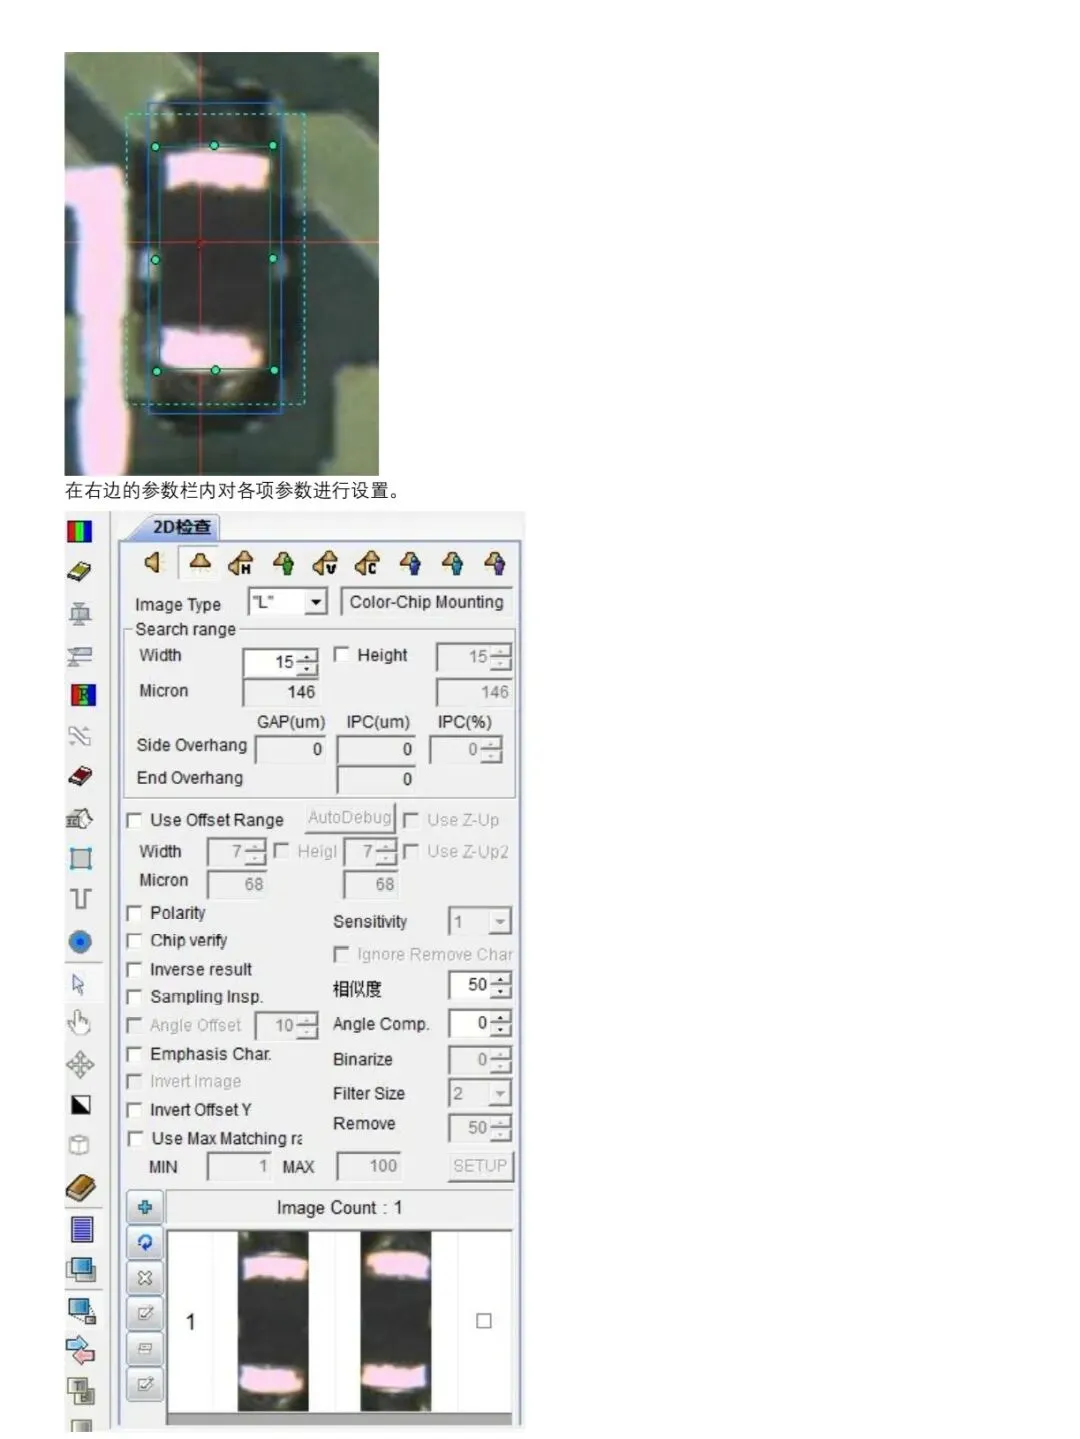1080x1439 pixels.
Task: Click the green arrow inspection icon
Action: point(284,564)
